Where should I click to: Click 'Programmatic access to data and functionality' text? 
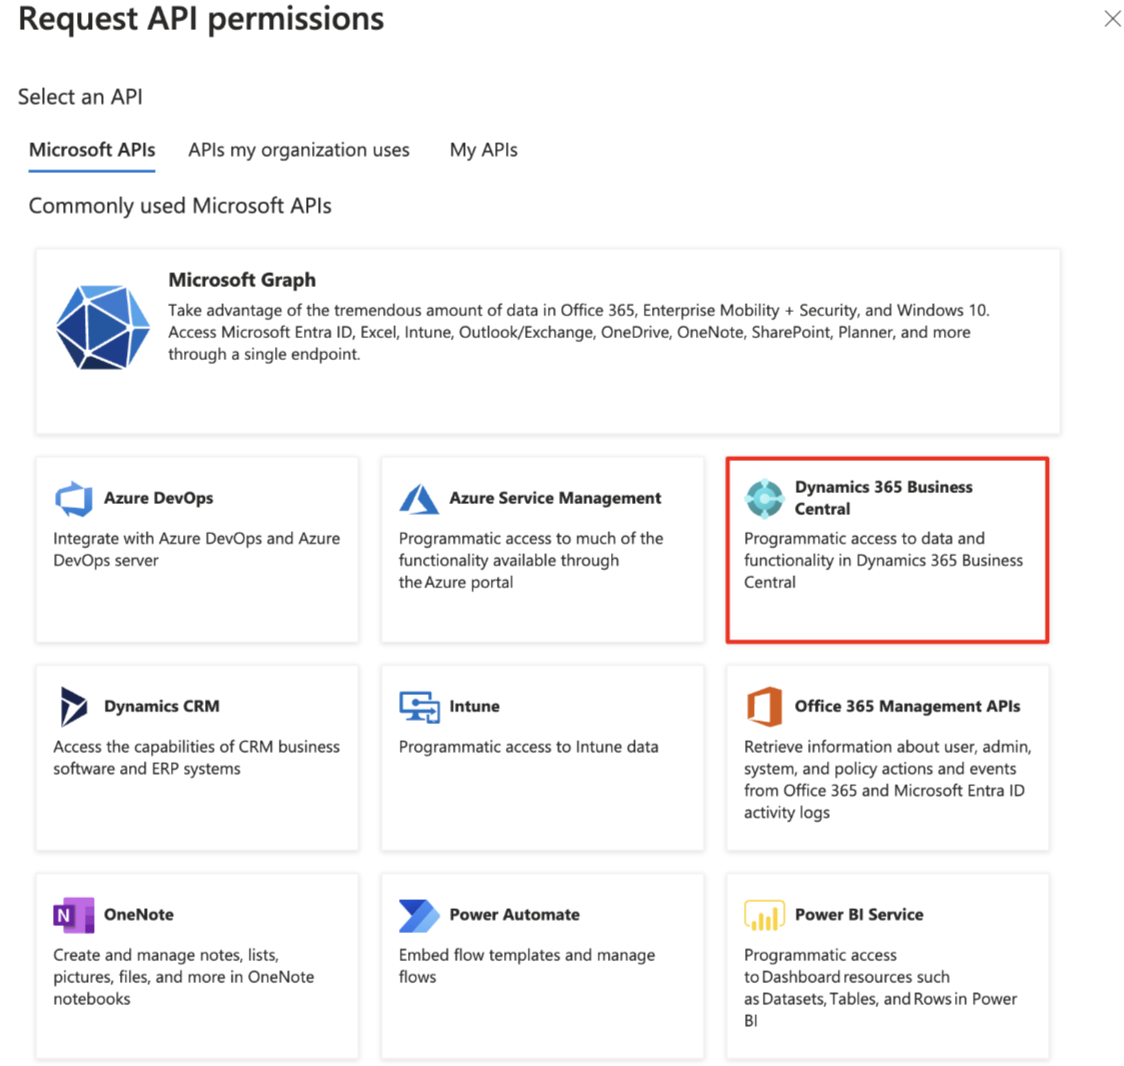884,560
